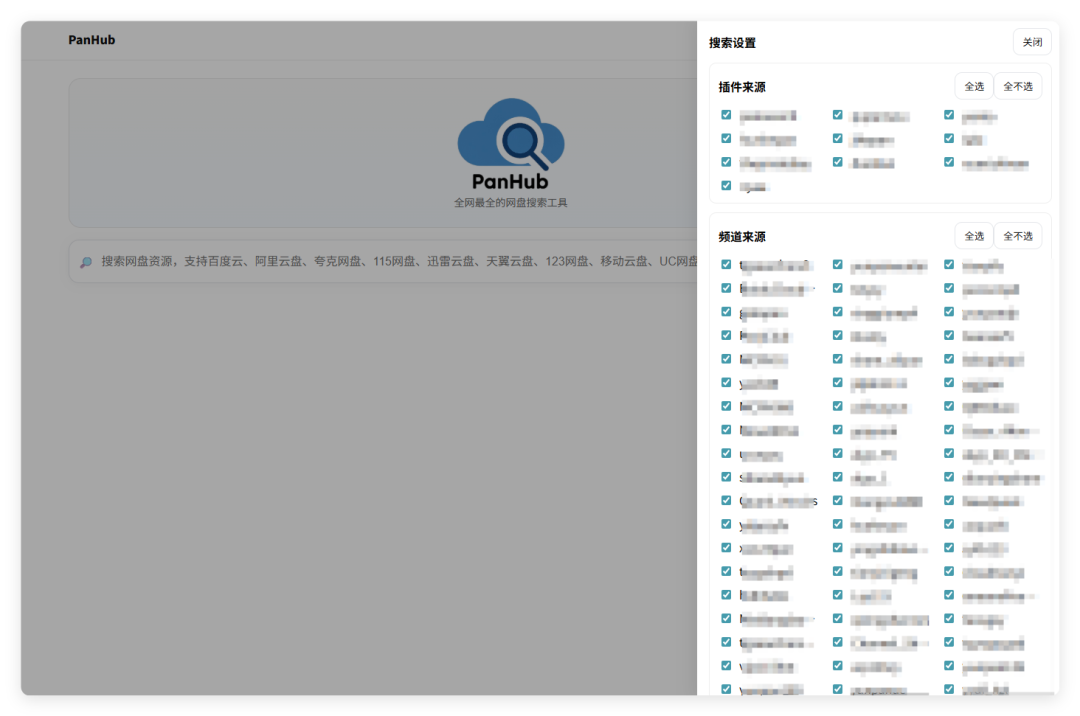The image size is (1080, 716).
Task: Deselect all channels with 全不选 in 频道来源
Action: coord(1017,236)
